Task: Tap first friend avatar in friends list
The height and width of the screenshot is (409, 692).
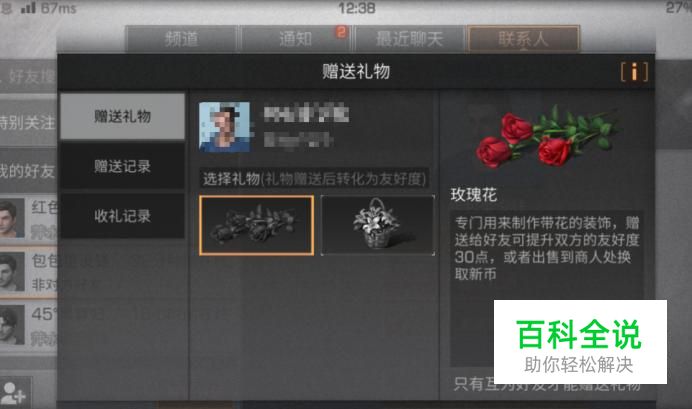Action: (11, 218)
